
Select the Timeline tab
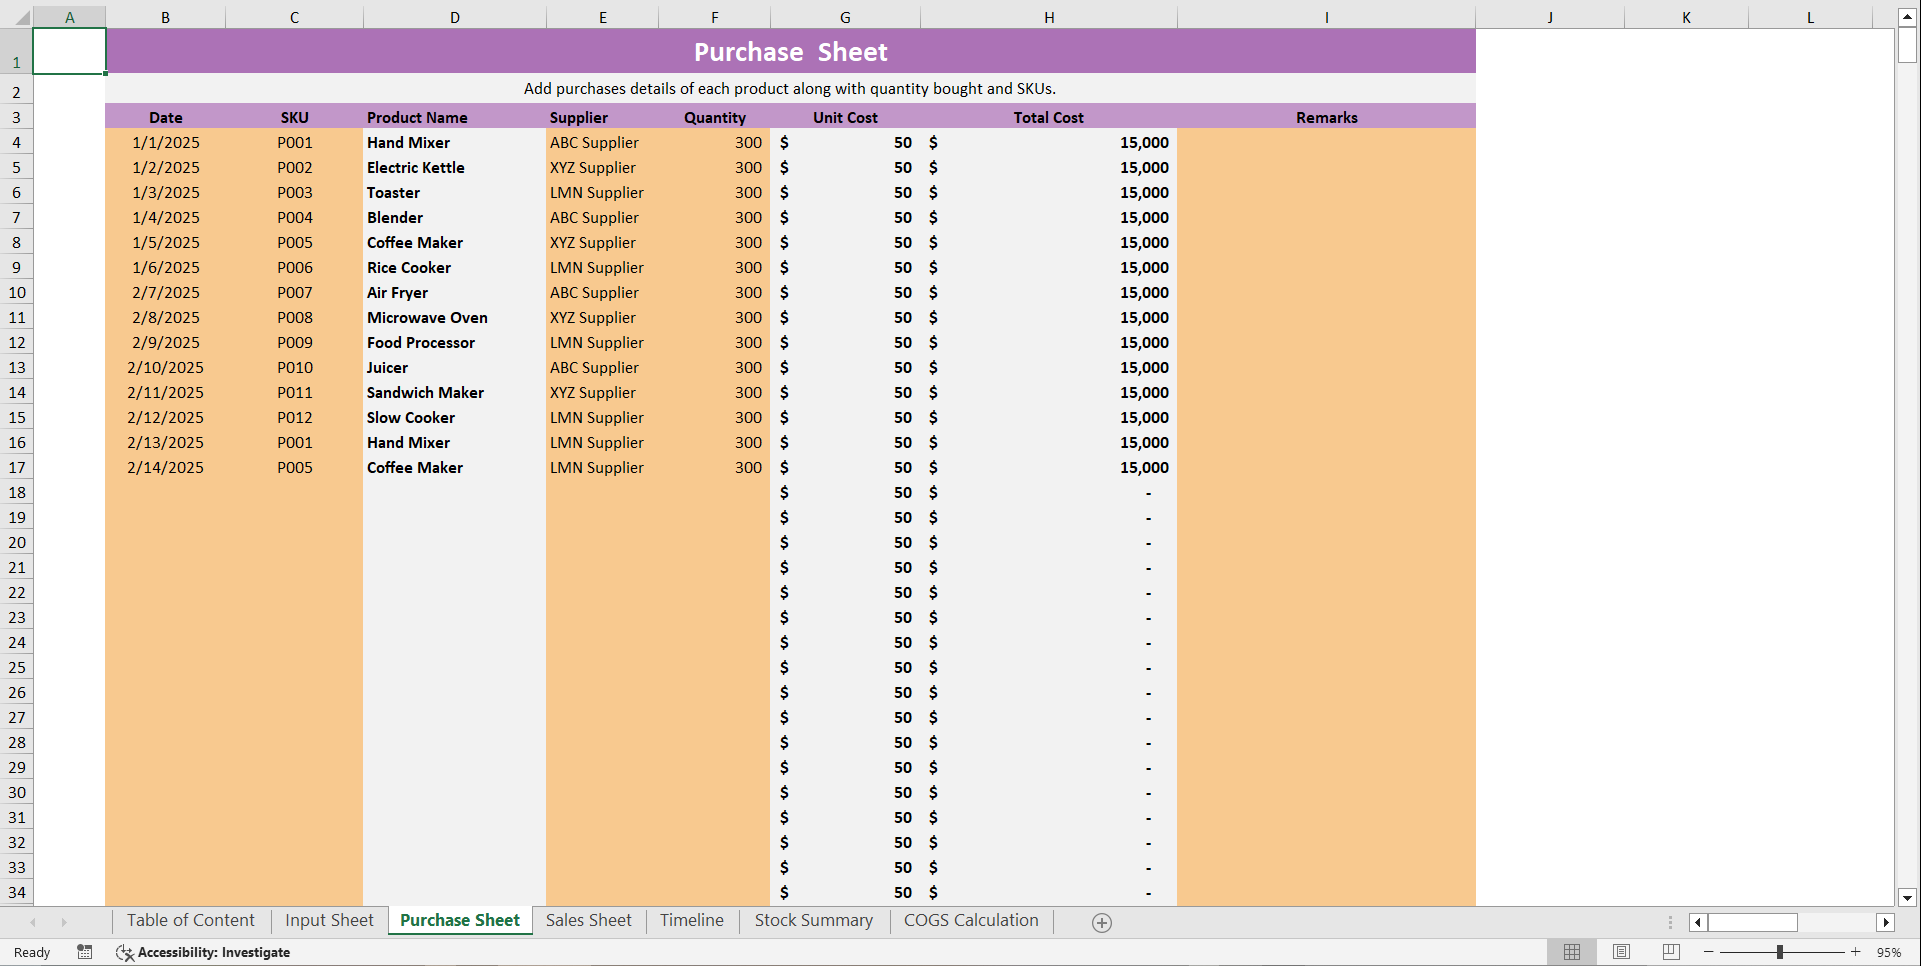pyautogui.click(x=691, y=920)
